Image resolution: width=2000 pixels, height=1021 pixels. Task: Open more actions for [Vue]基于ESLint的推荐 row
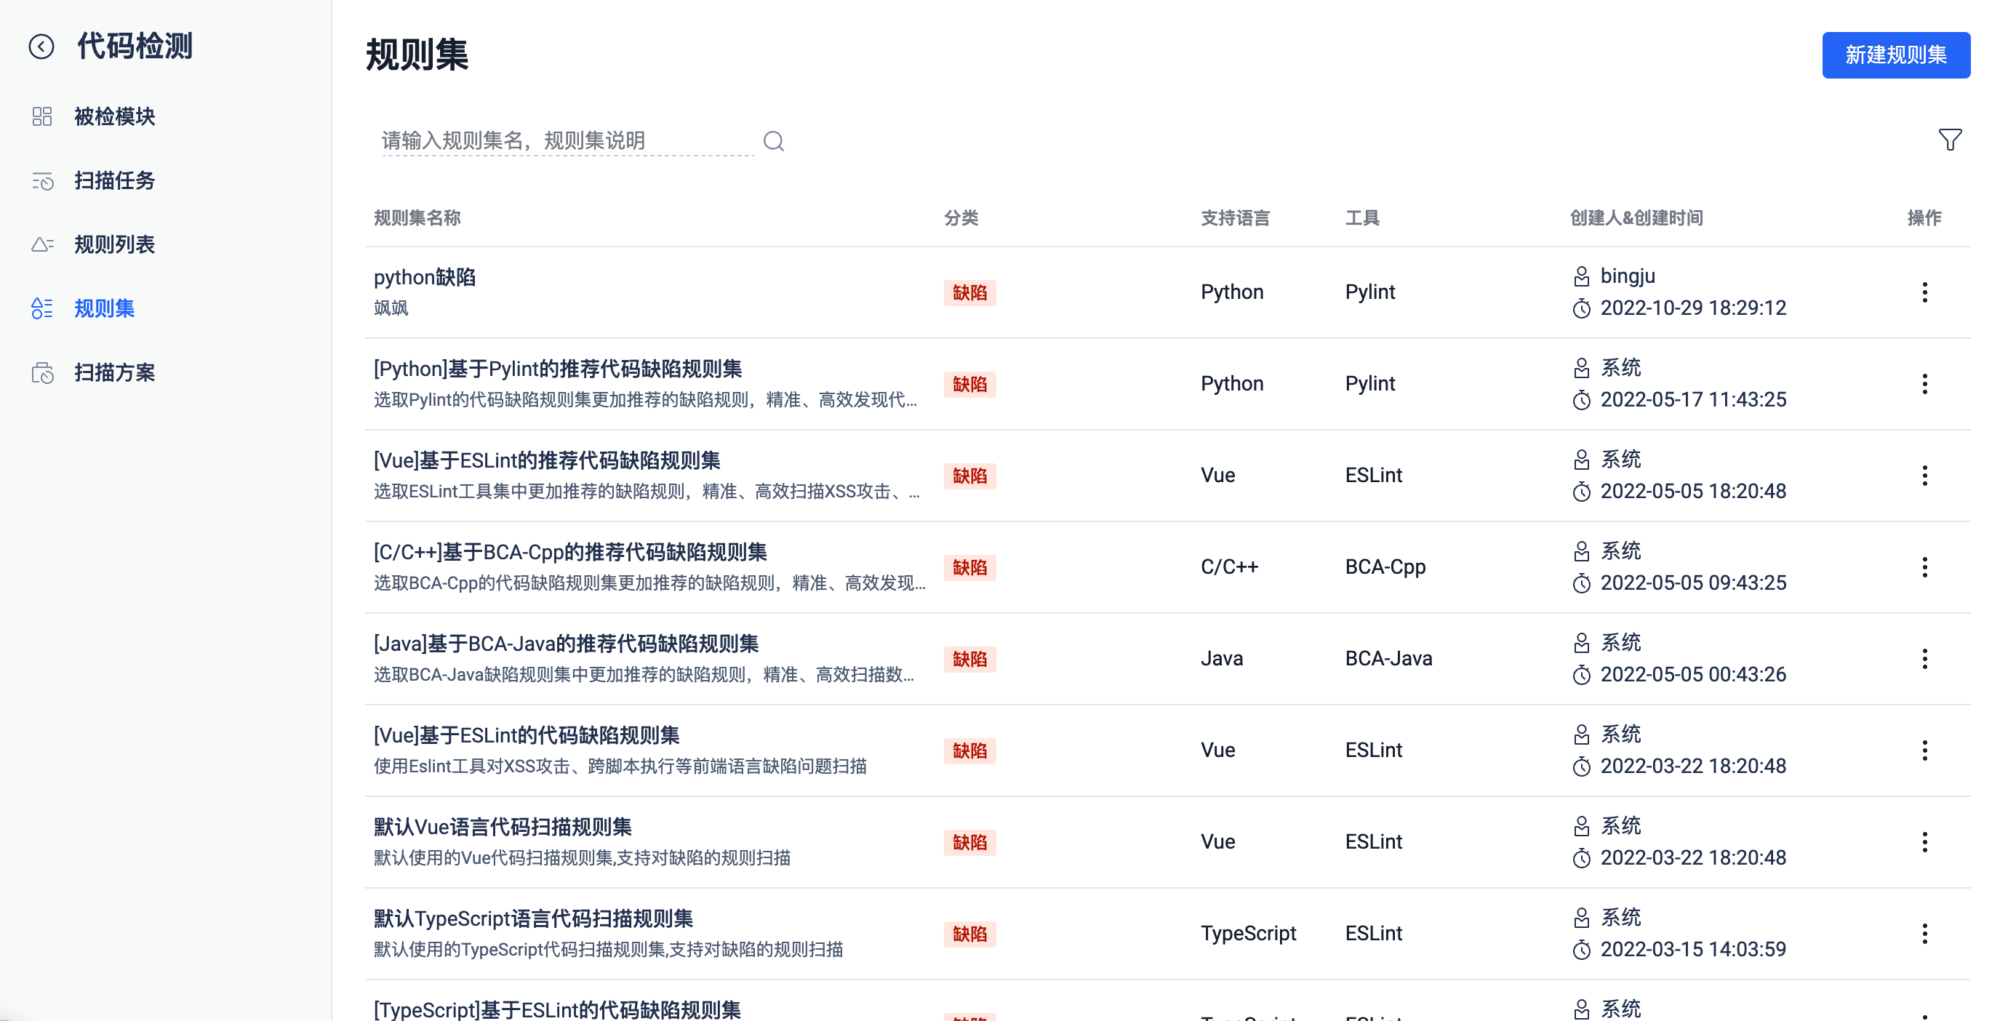(x=1924, y=476)
